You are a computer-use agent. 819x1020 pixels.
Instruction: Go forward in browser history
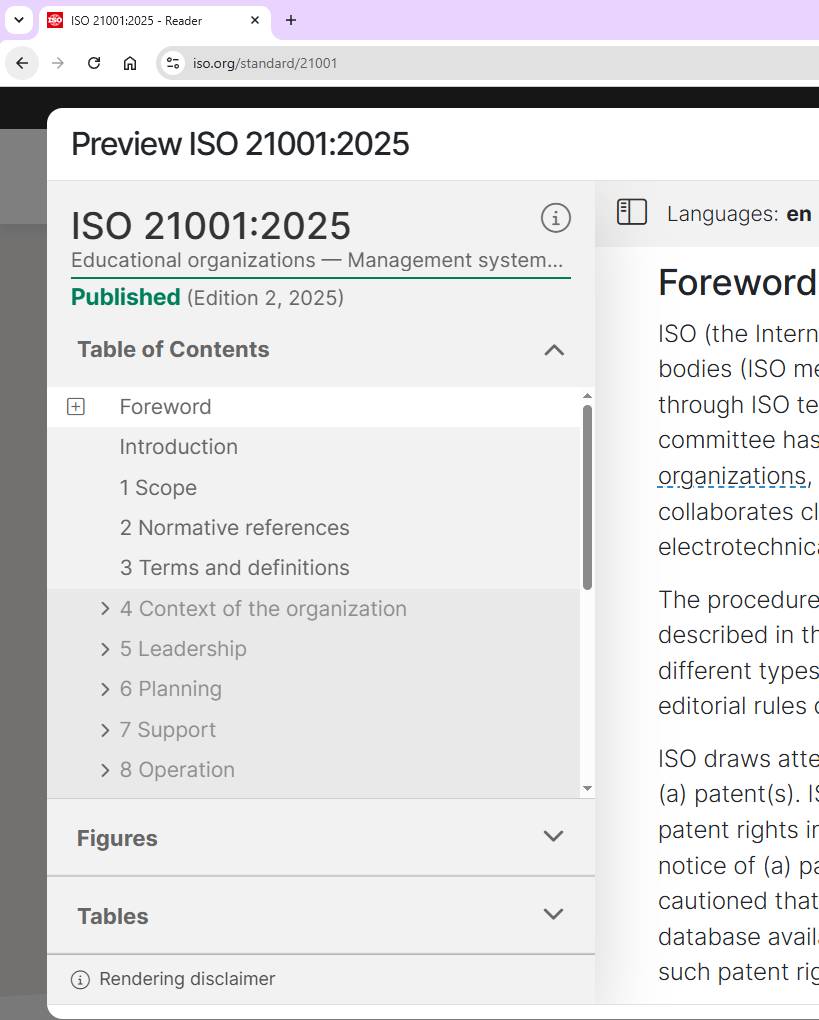click(x=58, y=63)
